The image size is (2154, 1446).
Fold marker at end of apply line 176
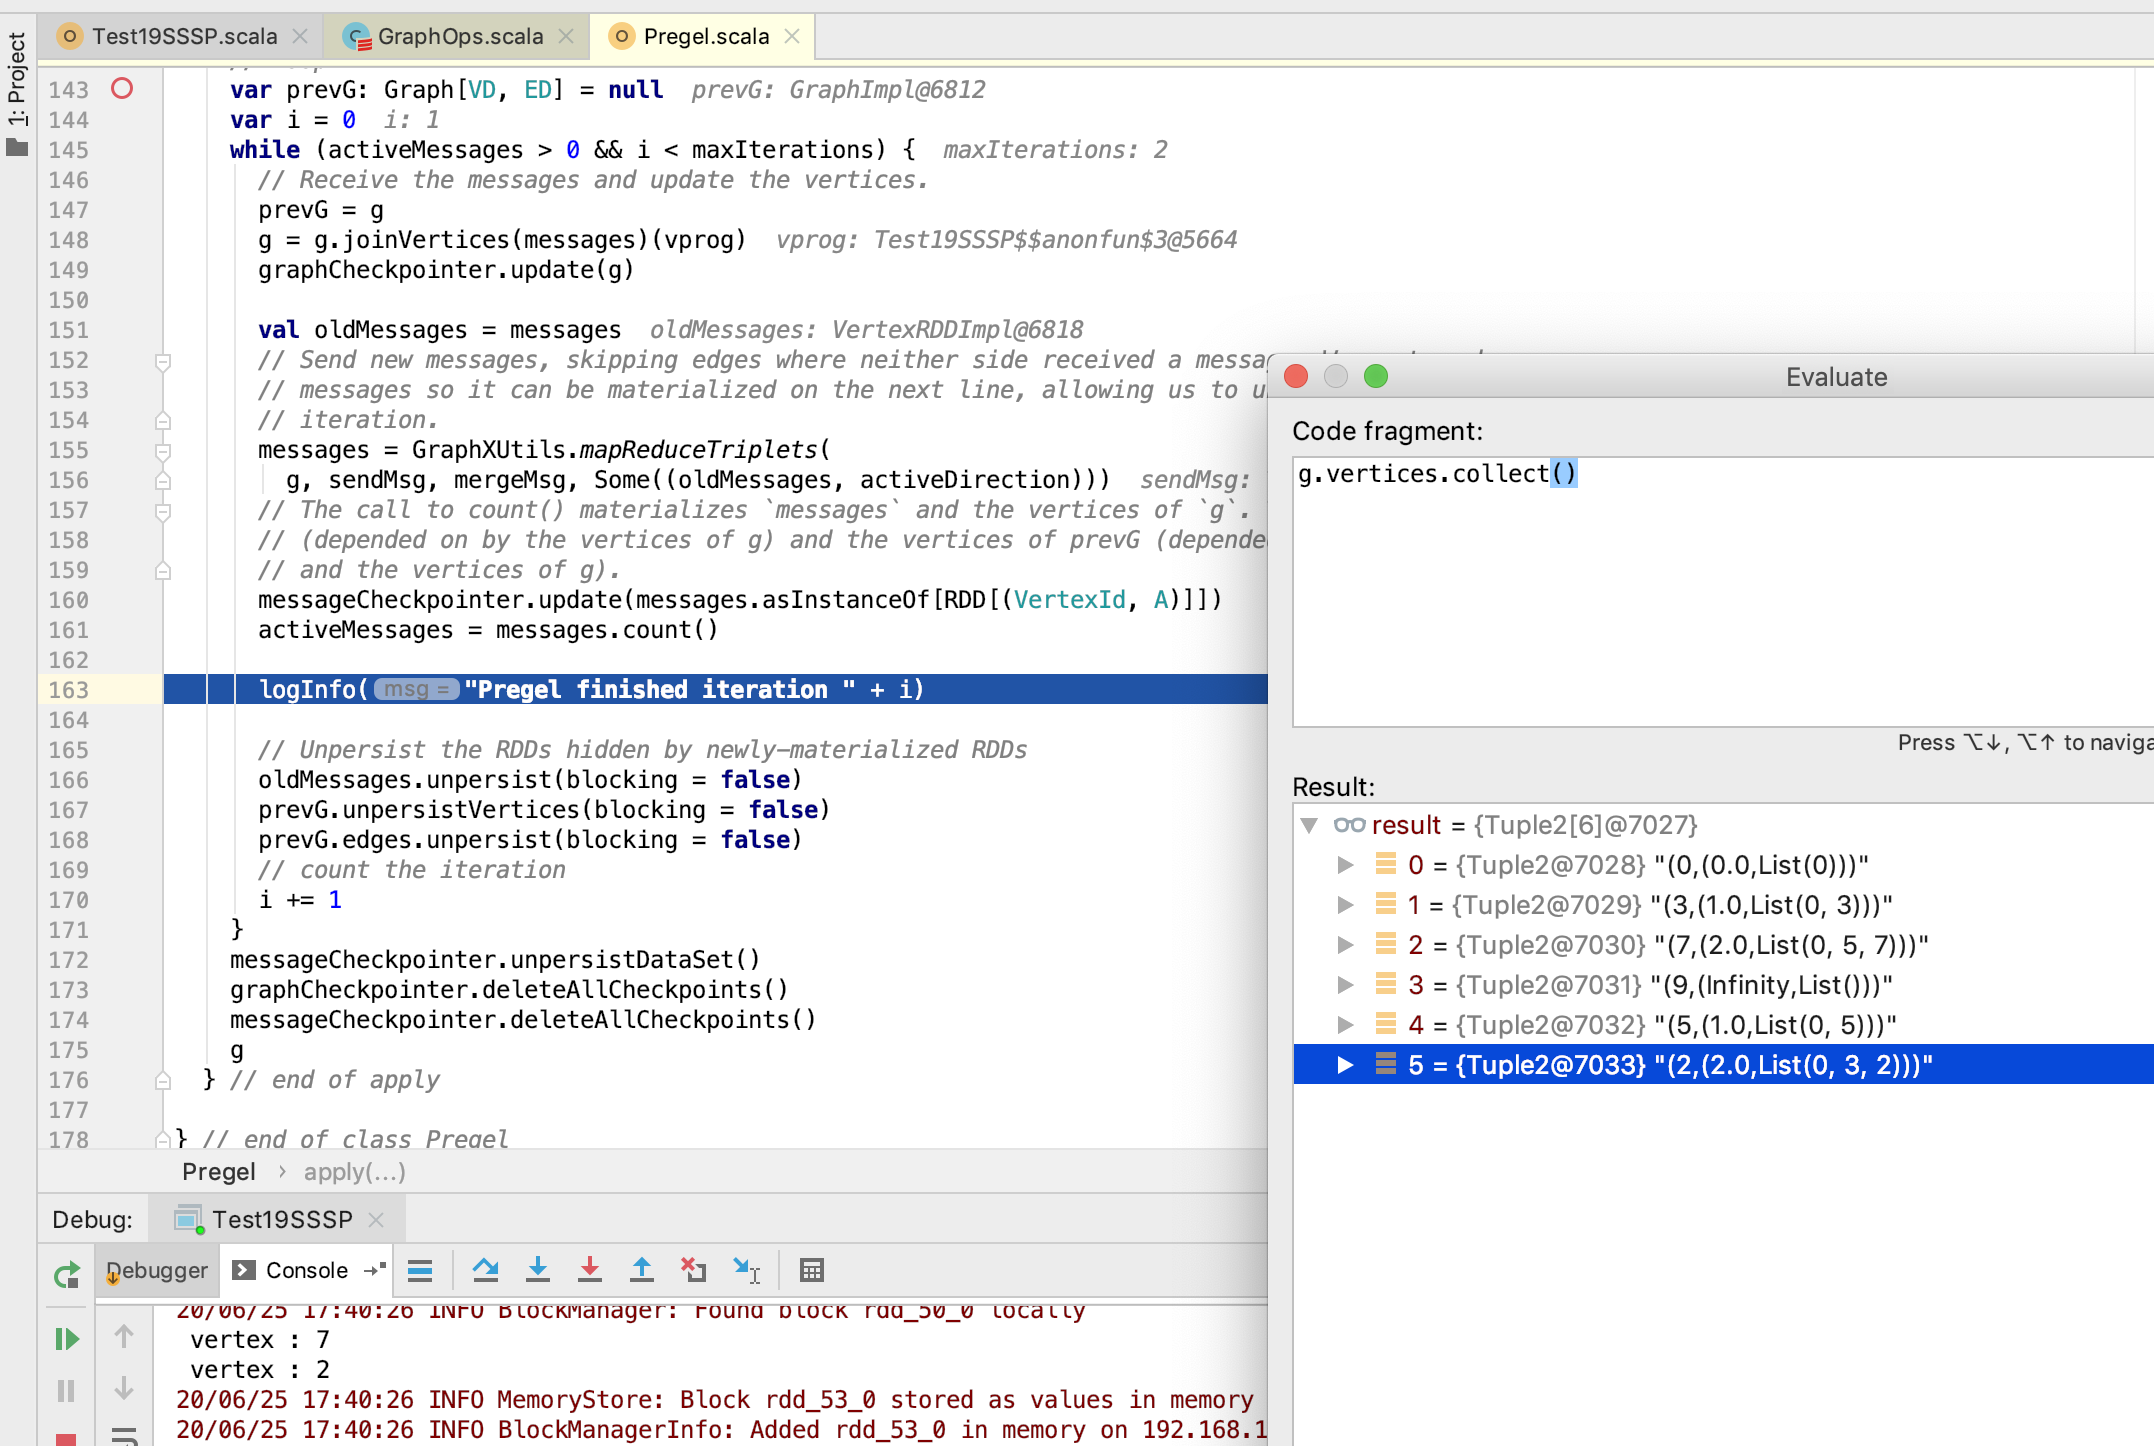[163, 1081]
